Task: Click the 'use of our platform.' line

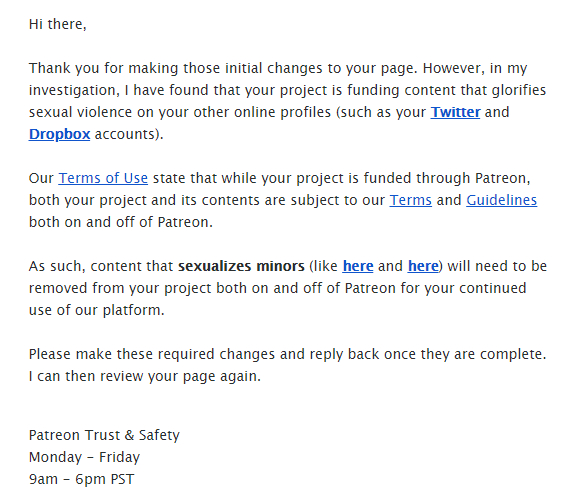Action: 96,310
